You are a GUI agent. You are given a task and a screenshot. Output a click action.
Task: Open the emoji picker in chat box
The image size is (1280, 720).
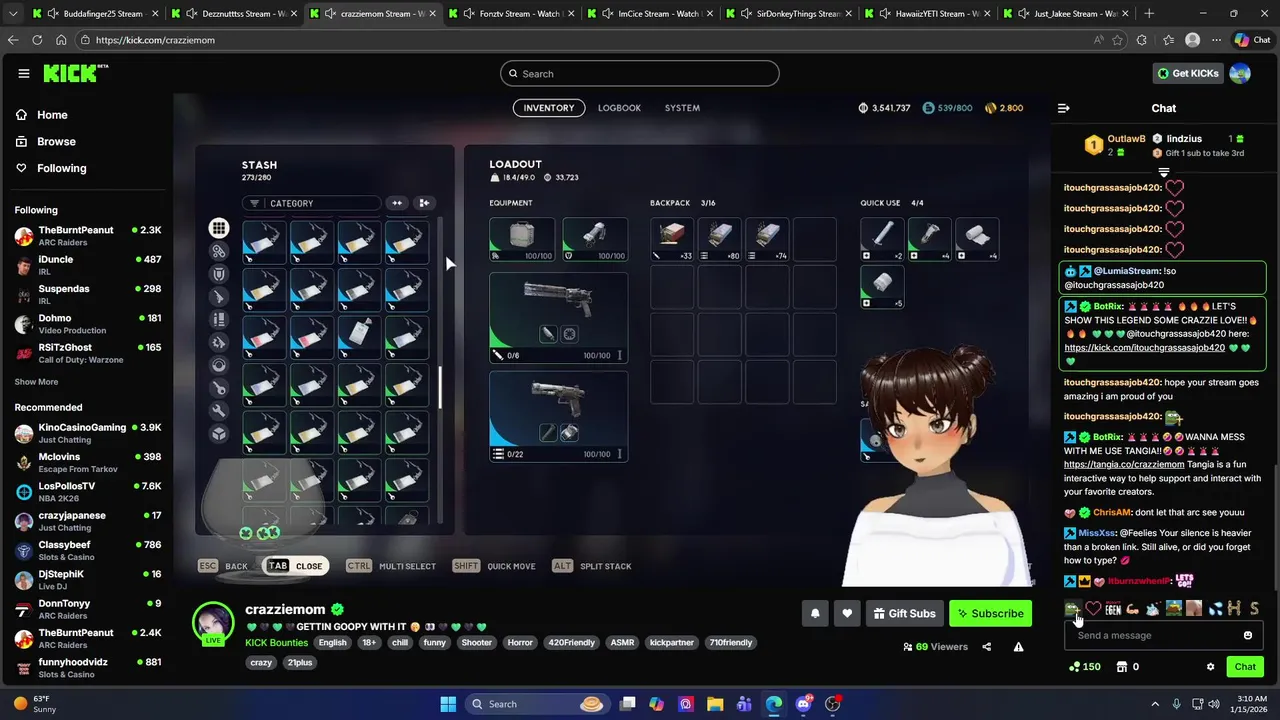1248,635
